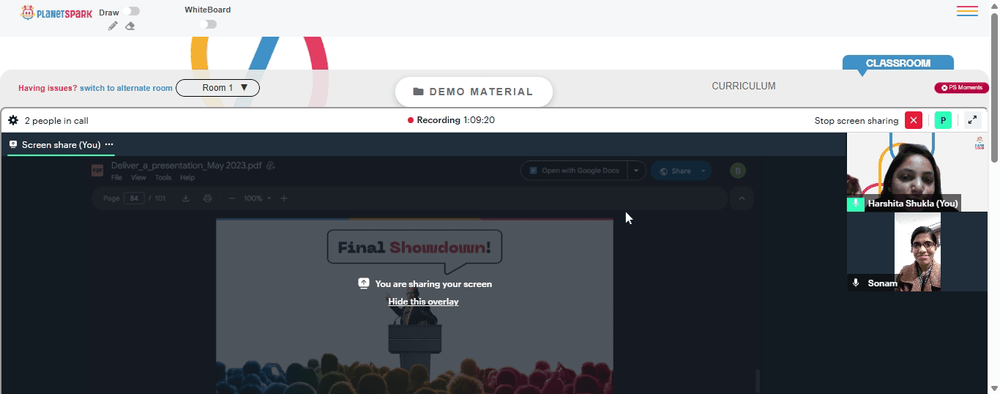The image size is (1000, 394).
Task: Open call settings gear icon
Action: click(13, 120)
